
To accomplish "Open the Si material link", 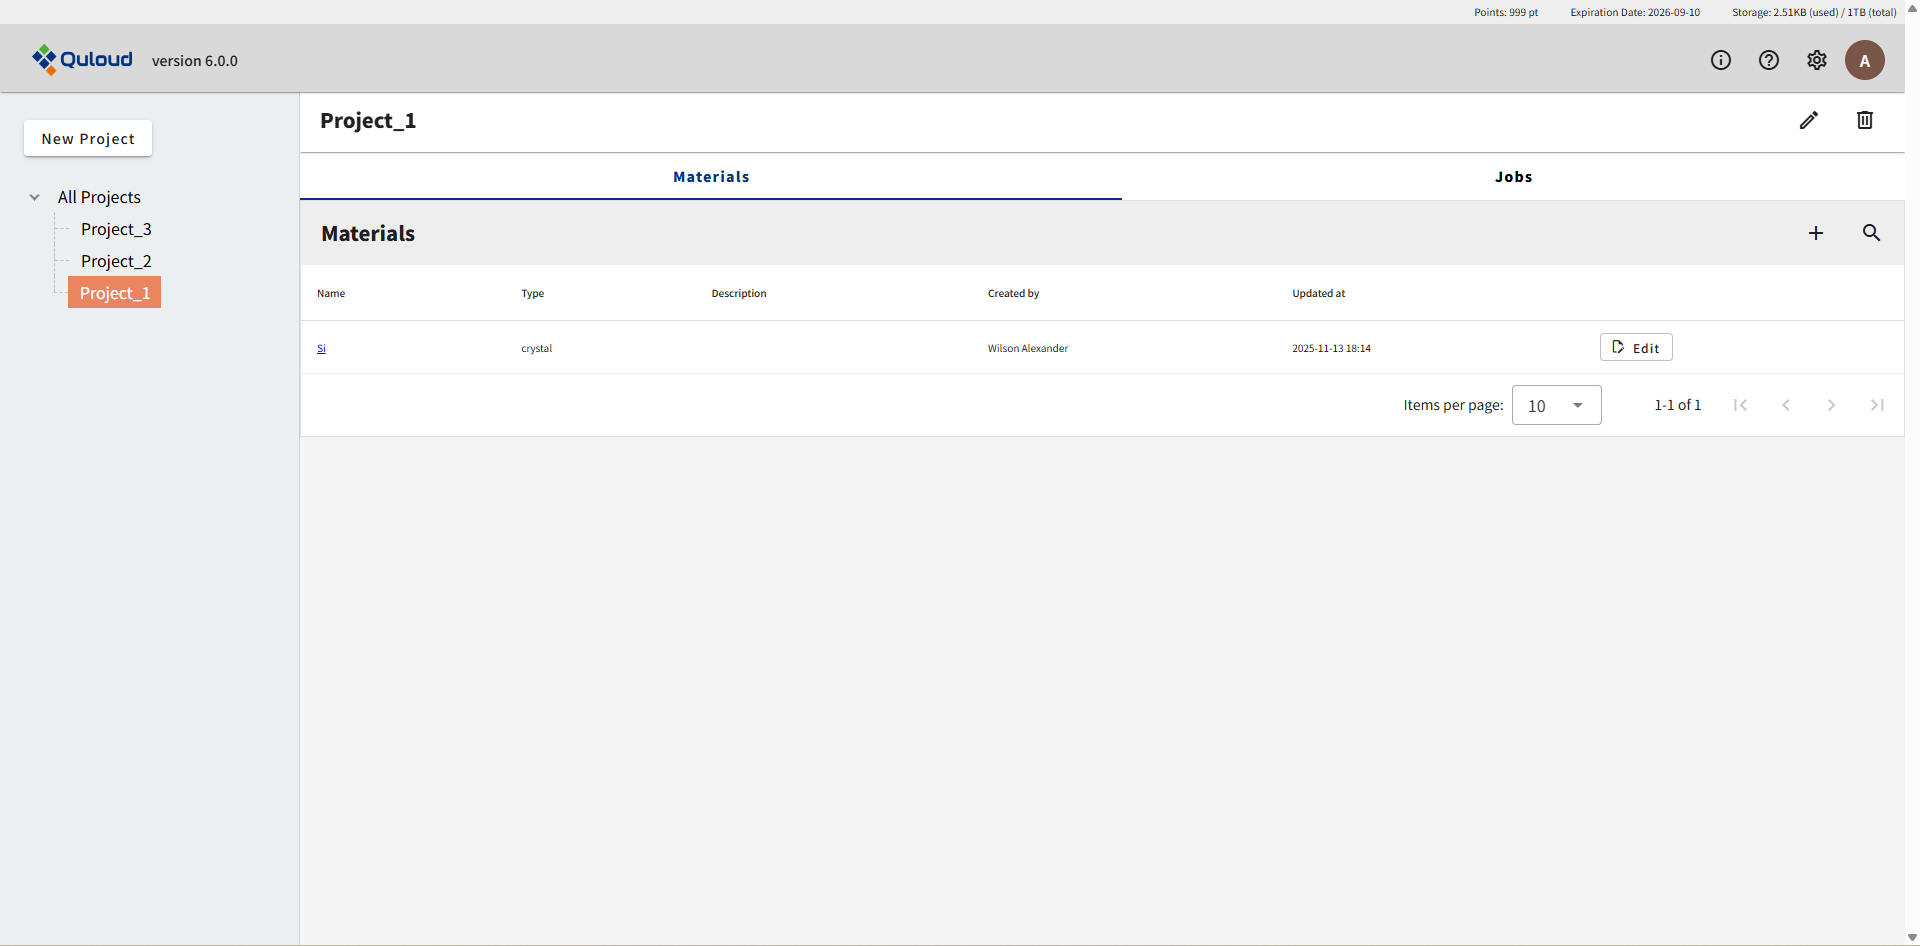I will tap(321, 349).
